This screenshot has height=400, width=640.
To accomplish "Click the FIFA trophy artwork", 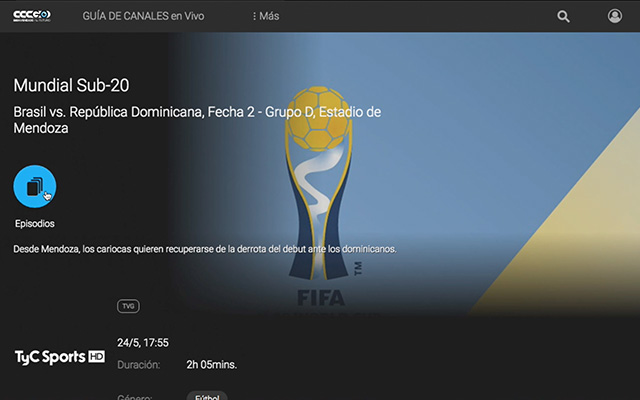I will tap(319, 183).
